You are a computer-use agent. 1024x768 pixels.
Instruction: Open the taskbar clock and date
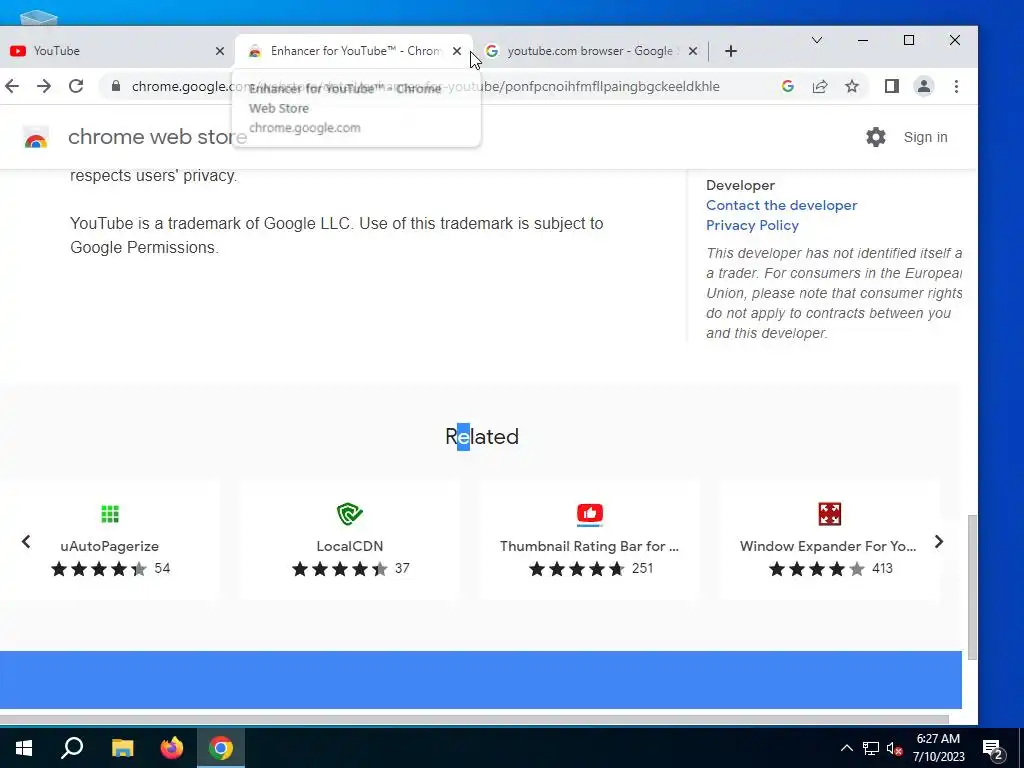pyautogui.click(x=938, y=748)
